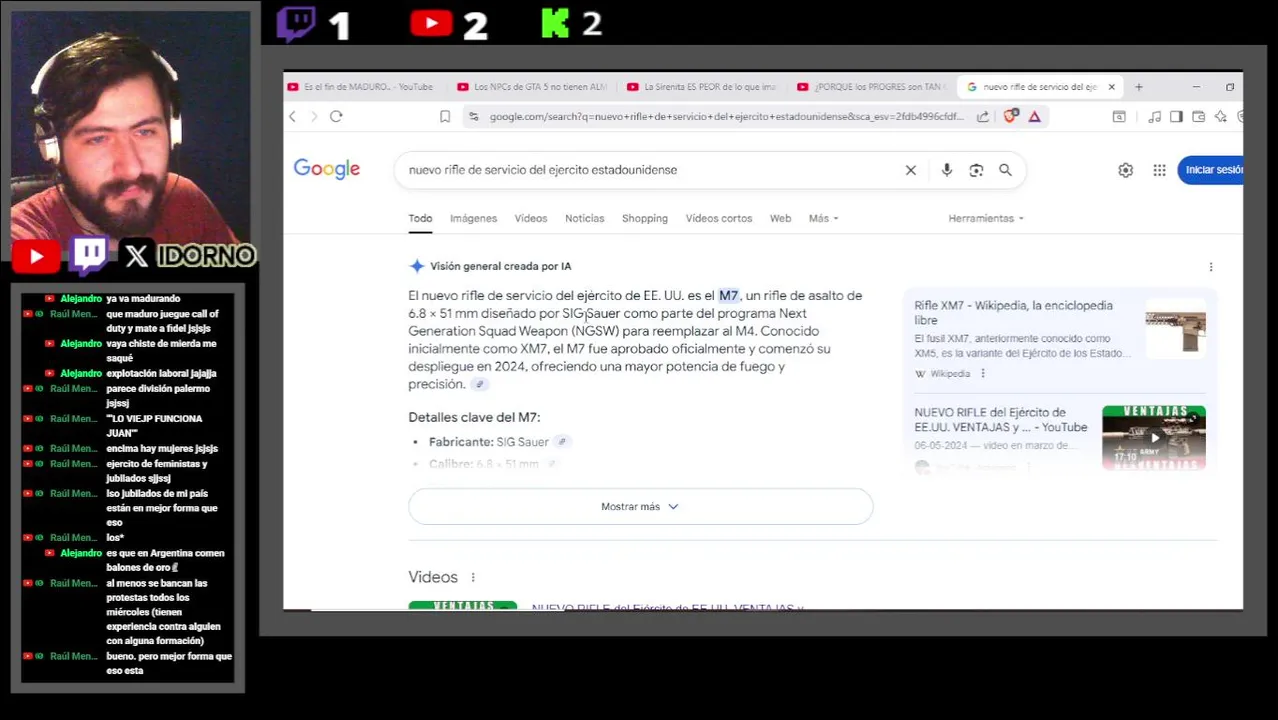The image size is (1278, 720).
Task: Bookmark this page with the bookmark icon
Action: tap(445, 117)
